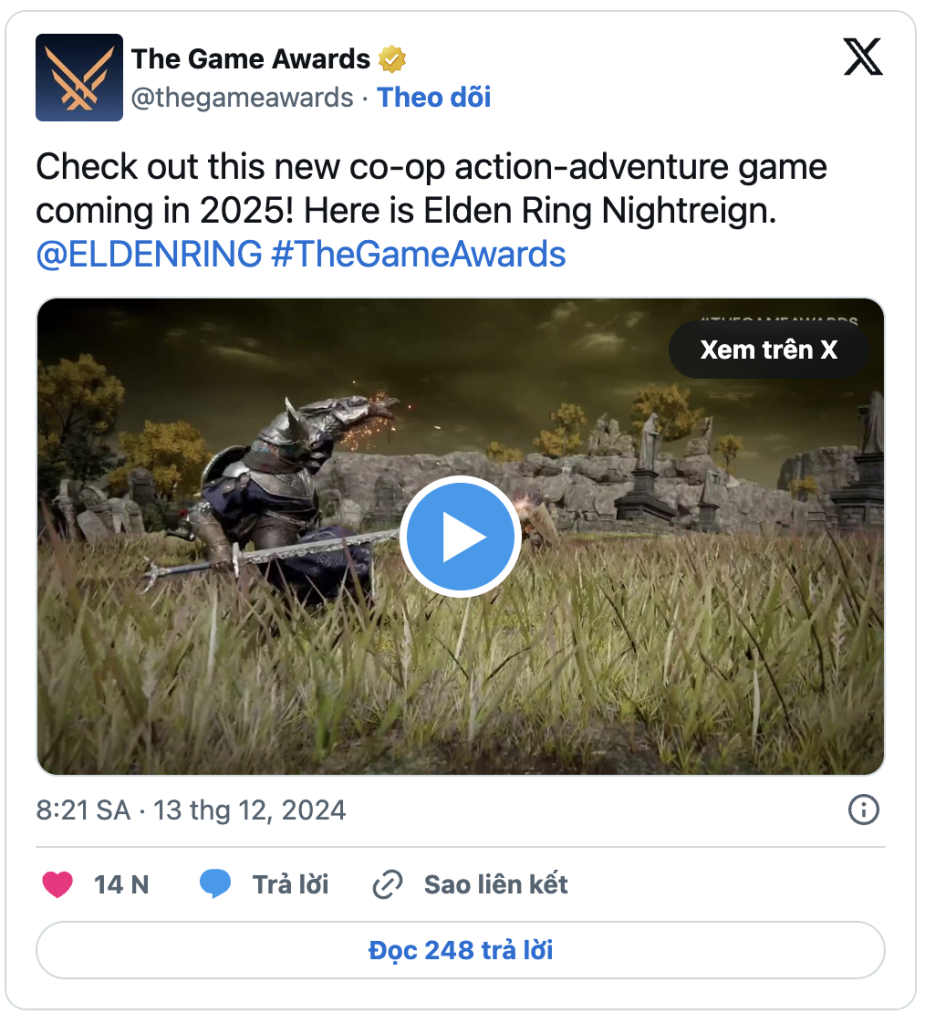Like the tweet with the heart icon
Screen dimensions: 925x1024
pos(57,885)
